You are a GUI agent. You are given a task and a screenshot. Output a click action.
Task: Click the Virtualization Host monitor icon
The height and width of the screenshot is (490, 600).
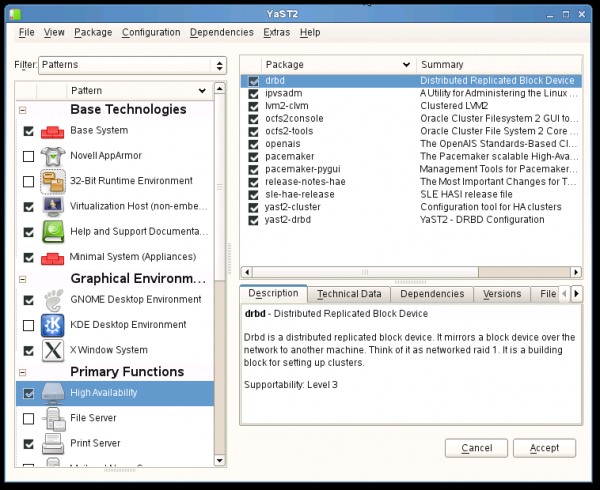click(53, 207)
